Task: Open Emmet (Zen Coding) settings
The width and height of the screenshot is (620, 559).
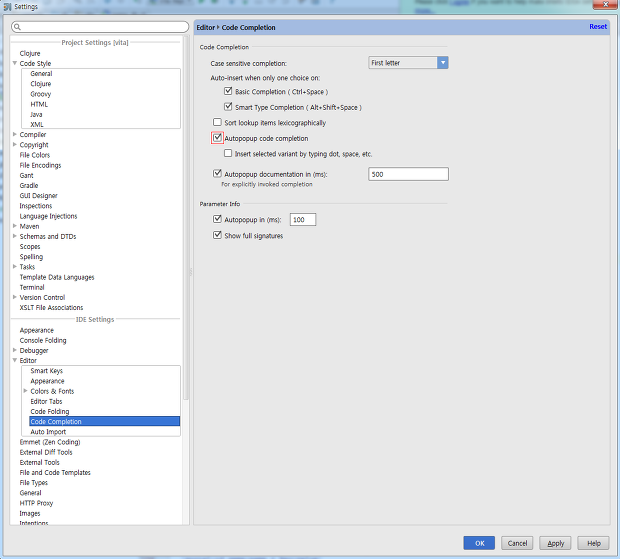Action: pos(50,442)
